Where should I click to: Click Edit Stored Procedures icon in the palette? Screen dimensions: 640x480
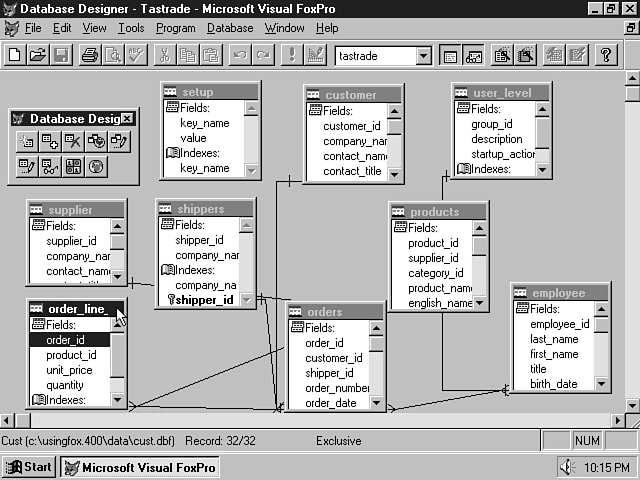coord(73,166)
